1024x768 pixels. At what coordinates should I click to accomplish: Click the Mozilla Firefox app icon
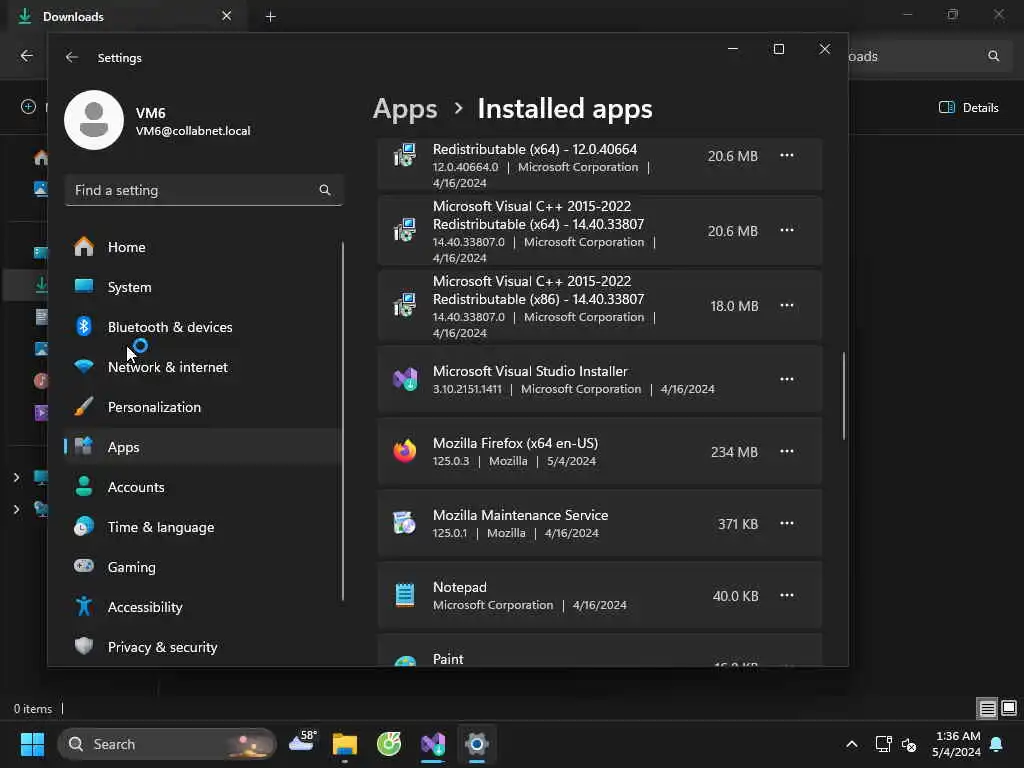pyautogui.click(x=405, y=451)
